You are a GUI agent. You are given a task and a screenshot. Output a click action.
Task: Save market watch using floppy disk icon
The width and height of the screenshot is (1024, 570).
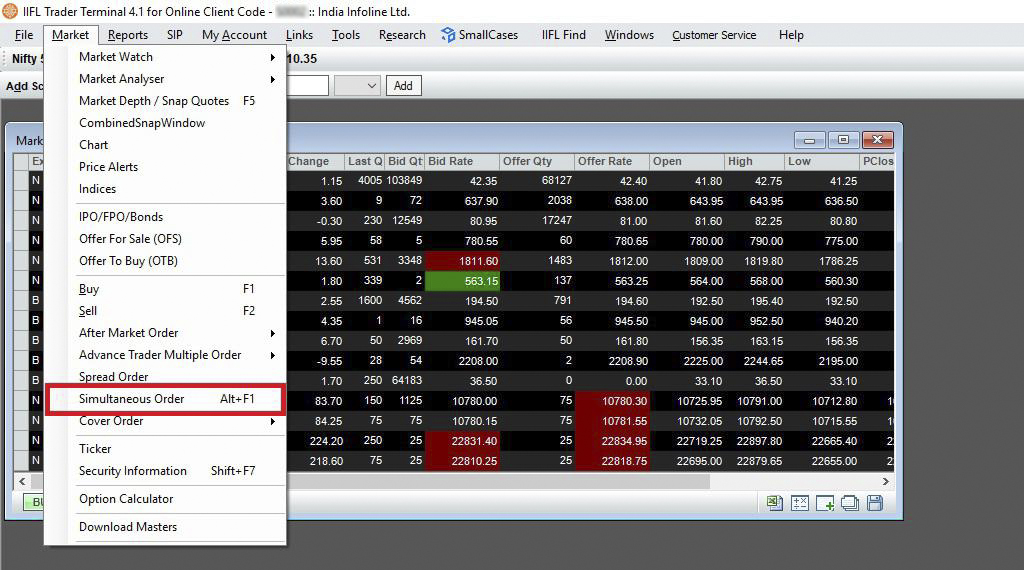[x=875, y=503]
